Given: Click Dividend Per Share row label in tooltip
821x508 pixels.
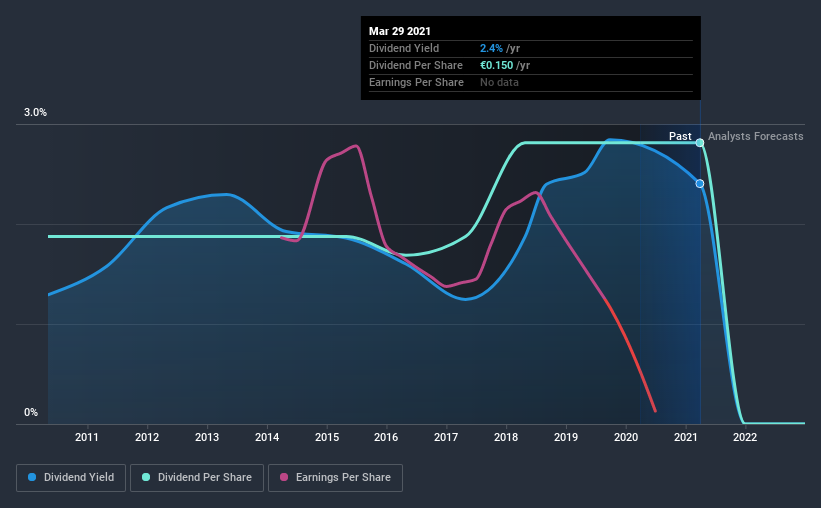Looking at the screenshot, I should pos(416,65).
